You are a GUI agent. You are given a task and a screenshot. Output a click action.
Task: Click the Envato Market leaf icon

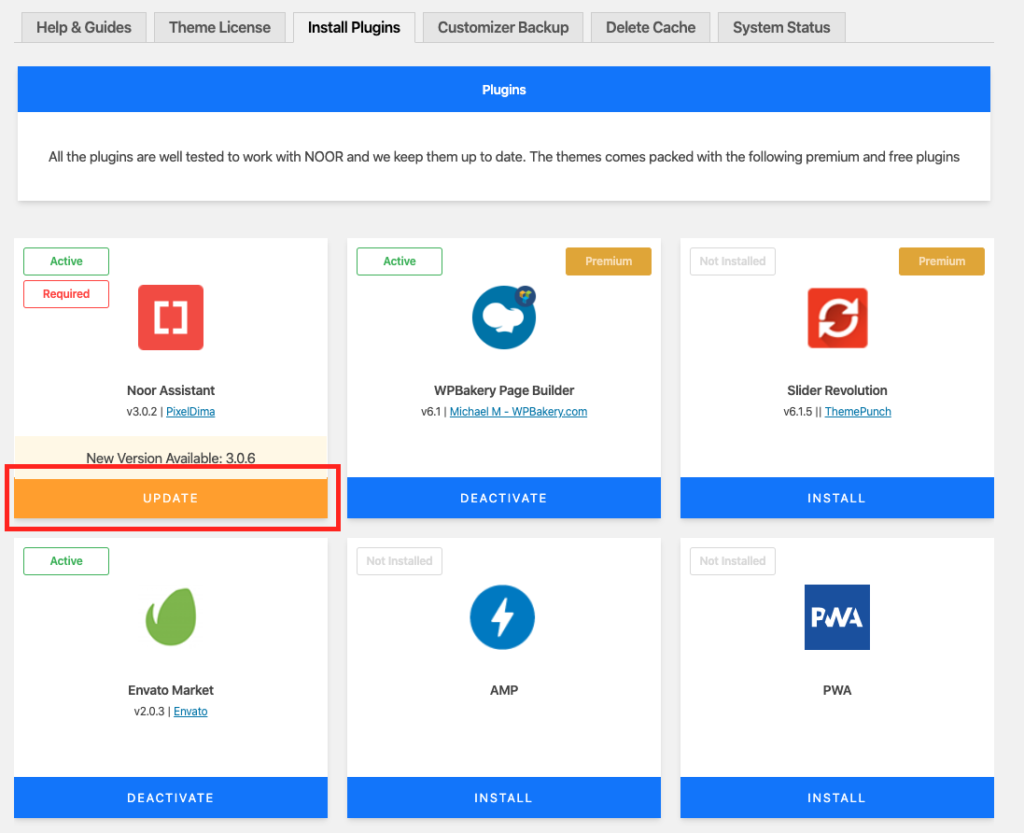pyautogui.click(x=170, y=617)
